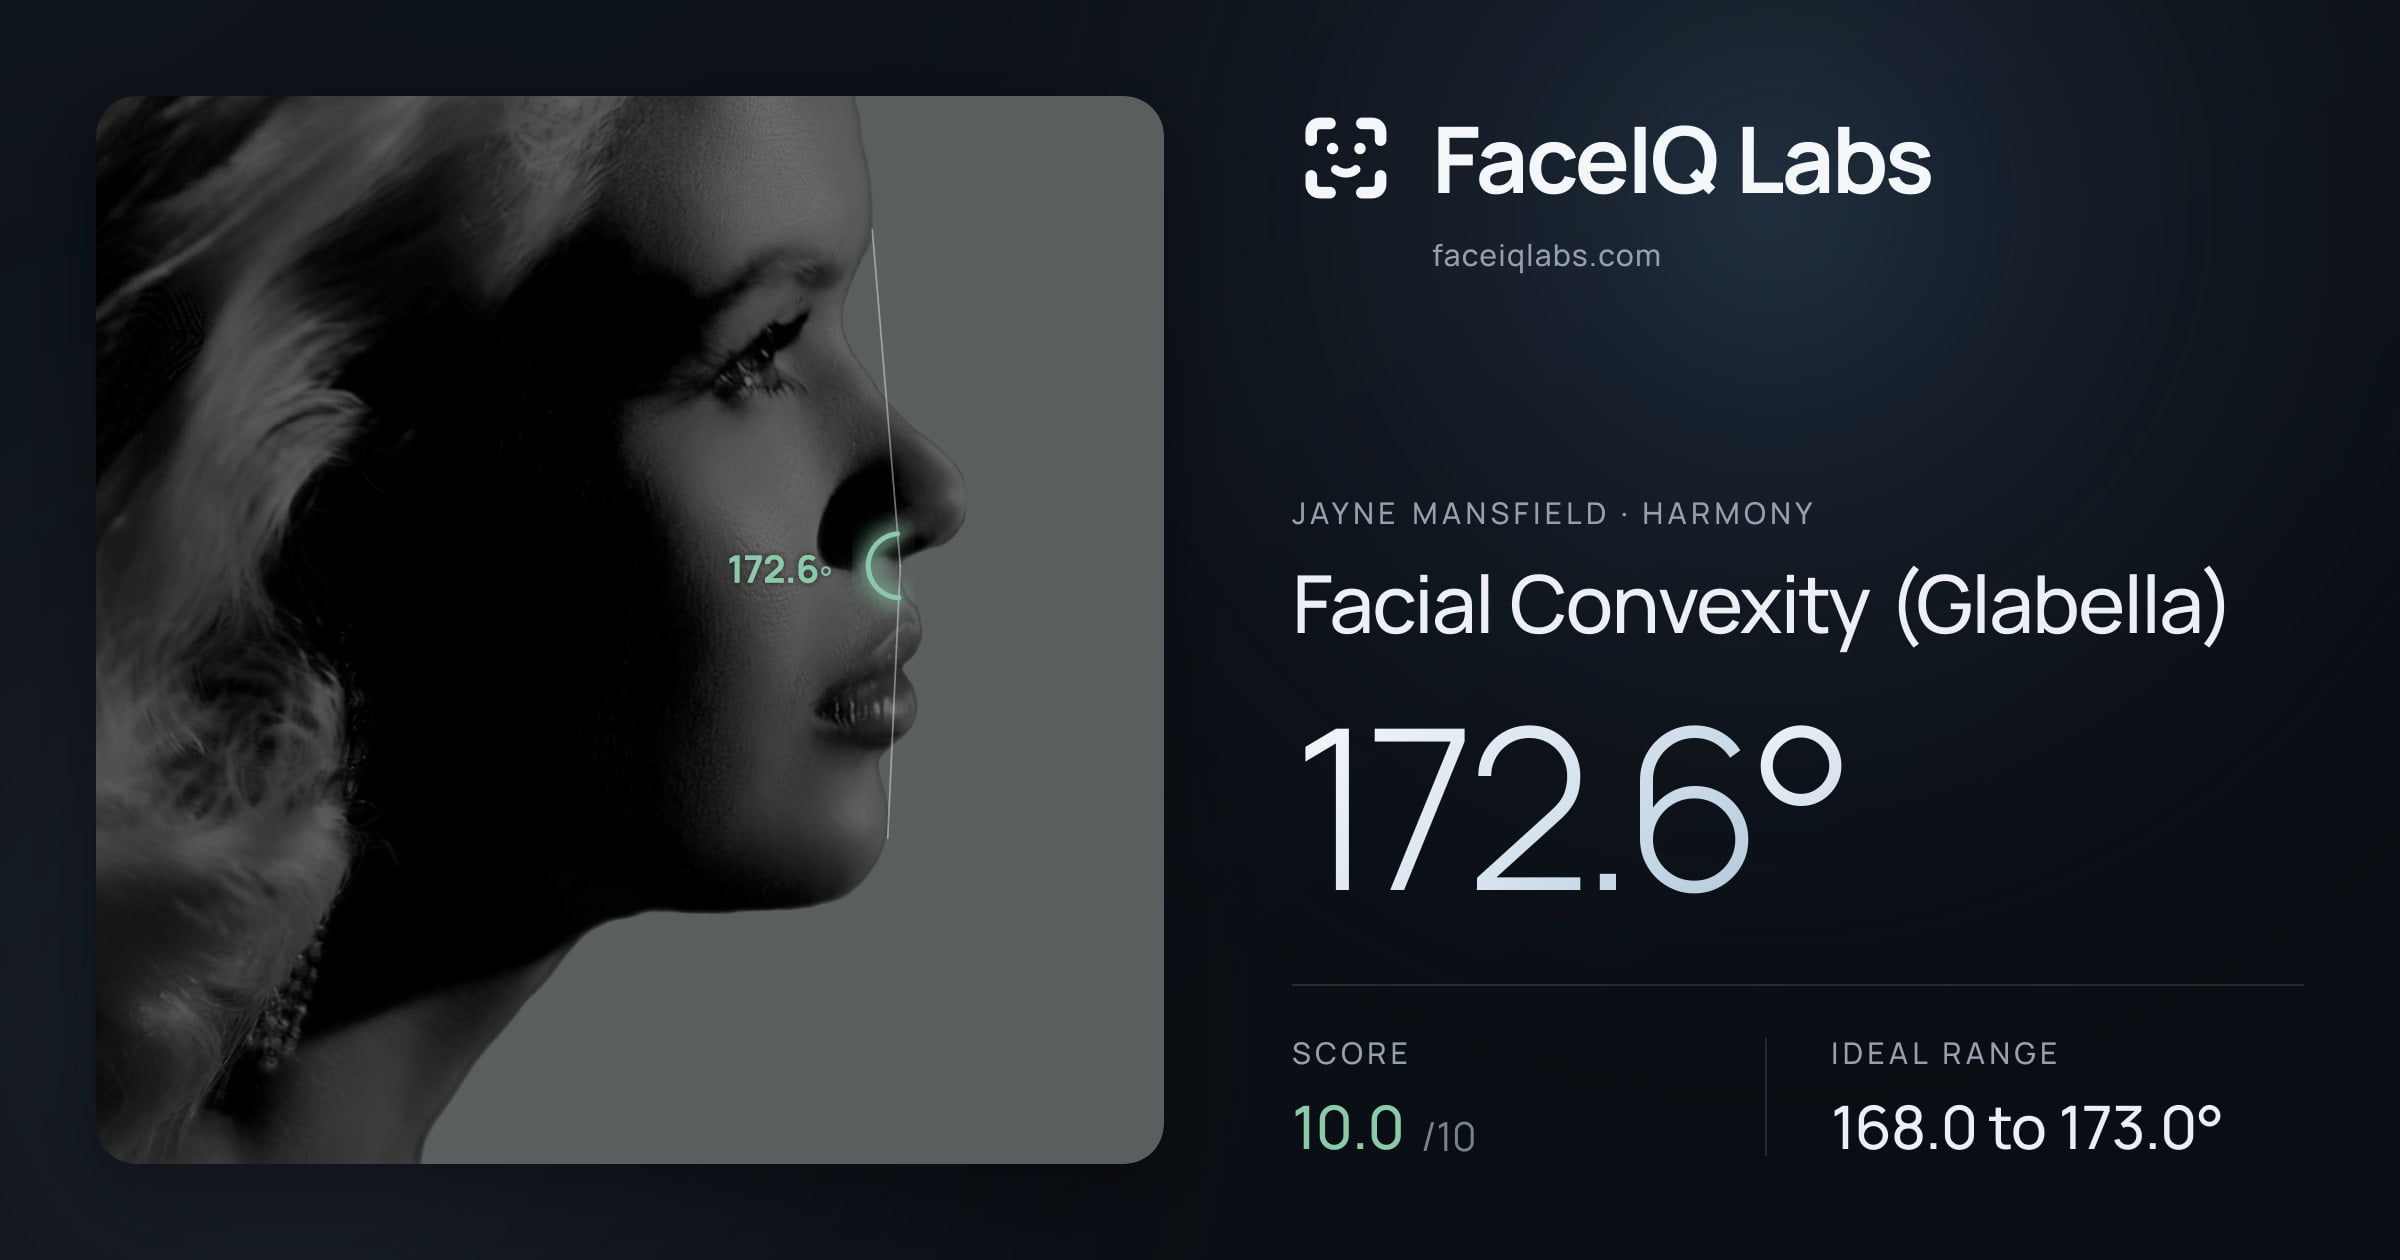Click the FaceIQ Labs face-scan logo icon
Viewport: 2400px width, 1260px height.
[x=1345, y=158]
